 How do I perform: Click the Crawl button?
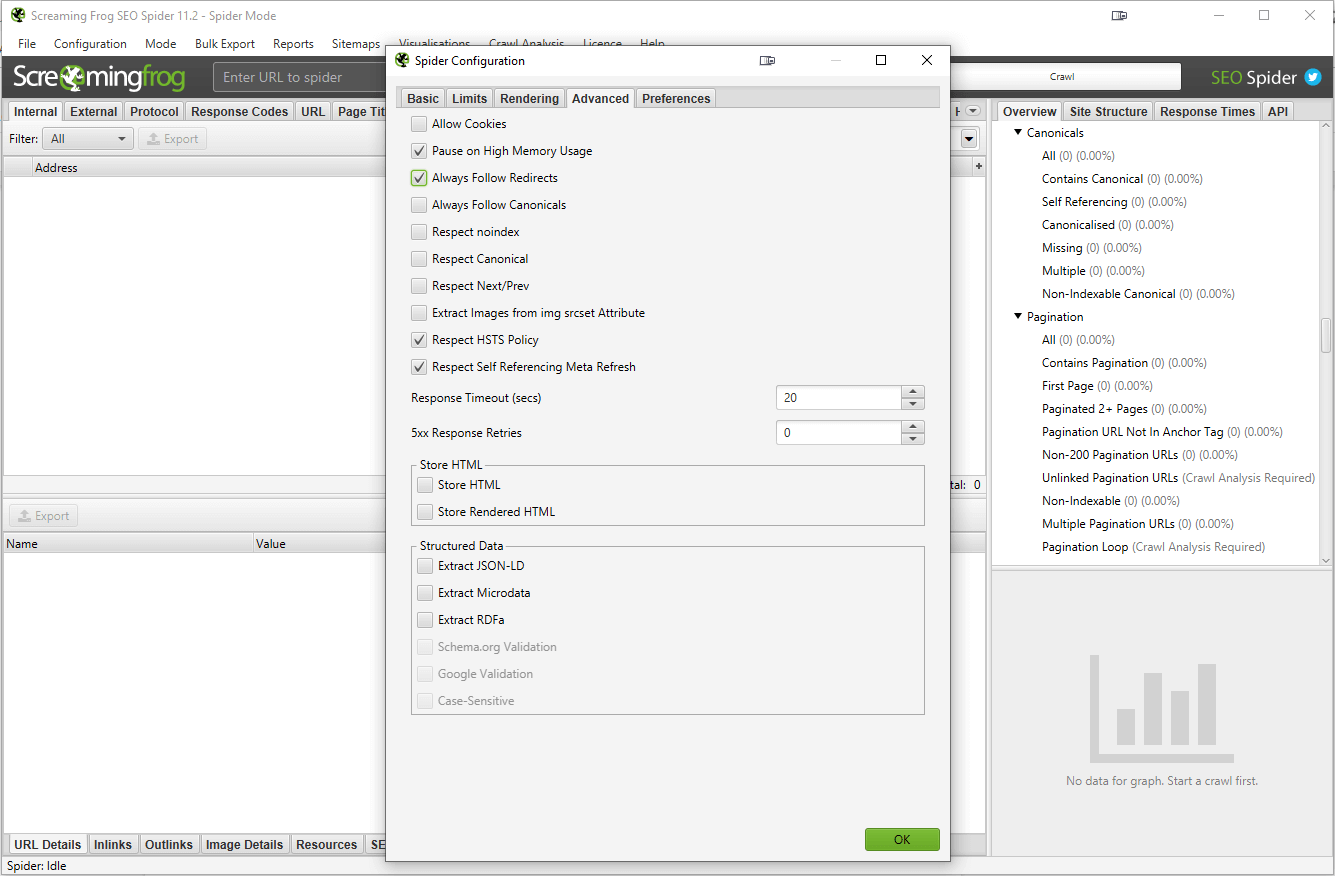click(x=1062, y=77)
